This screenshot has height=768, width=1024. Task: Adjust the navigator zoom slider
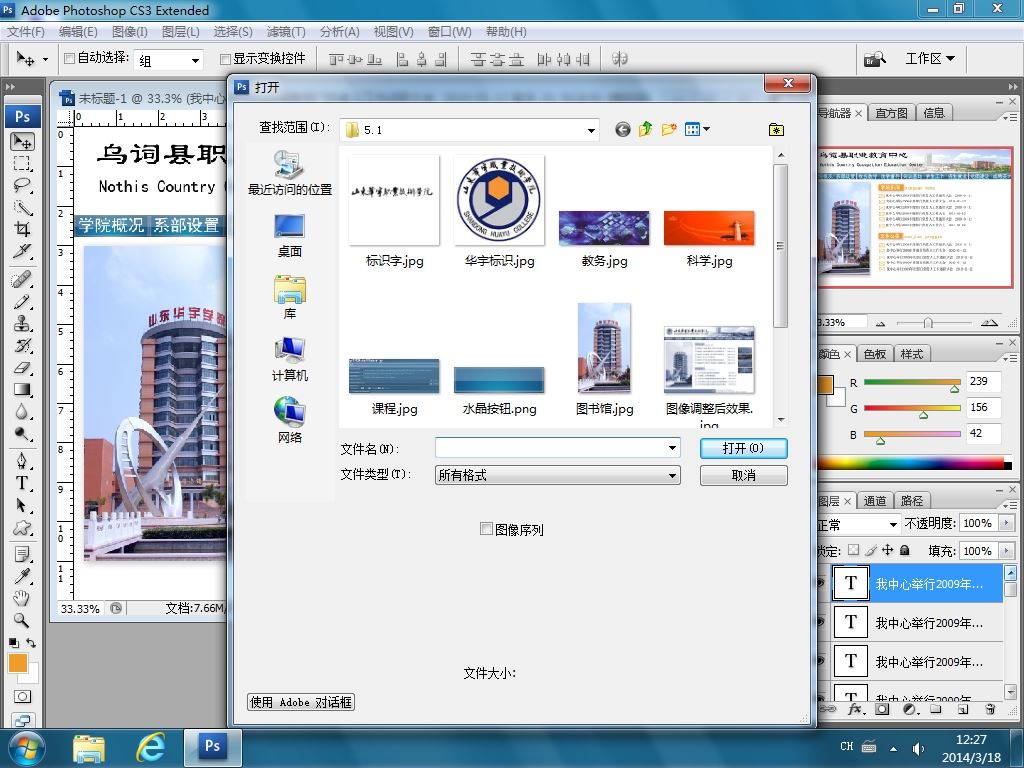coord(927,323)
